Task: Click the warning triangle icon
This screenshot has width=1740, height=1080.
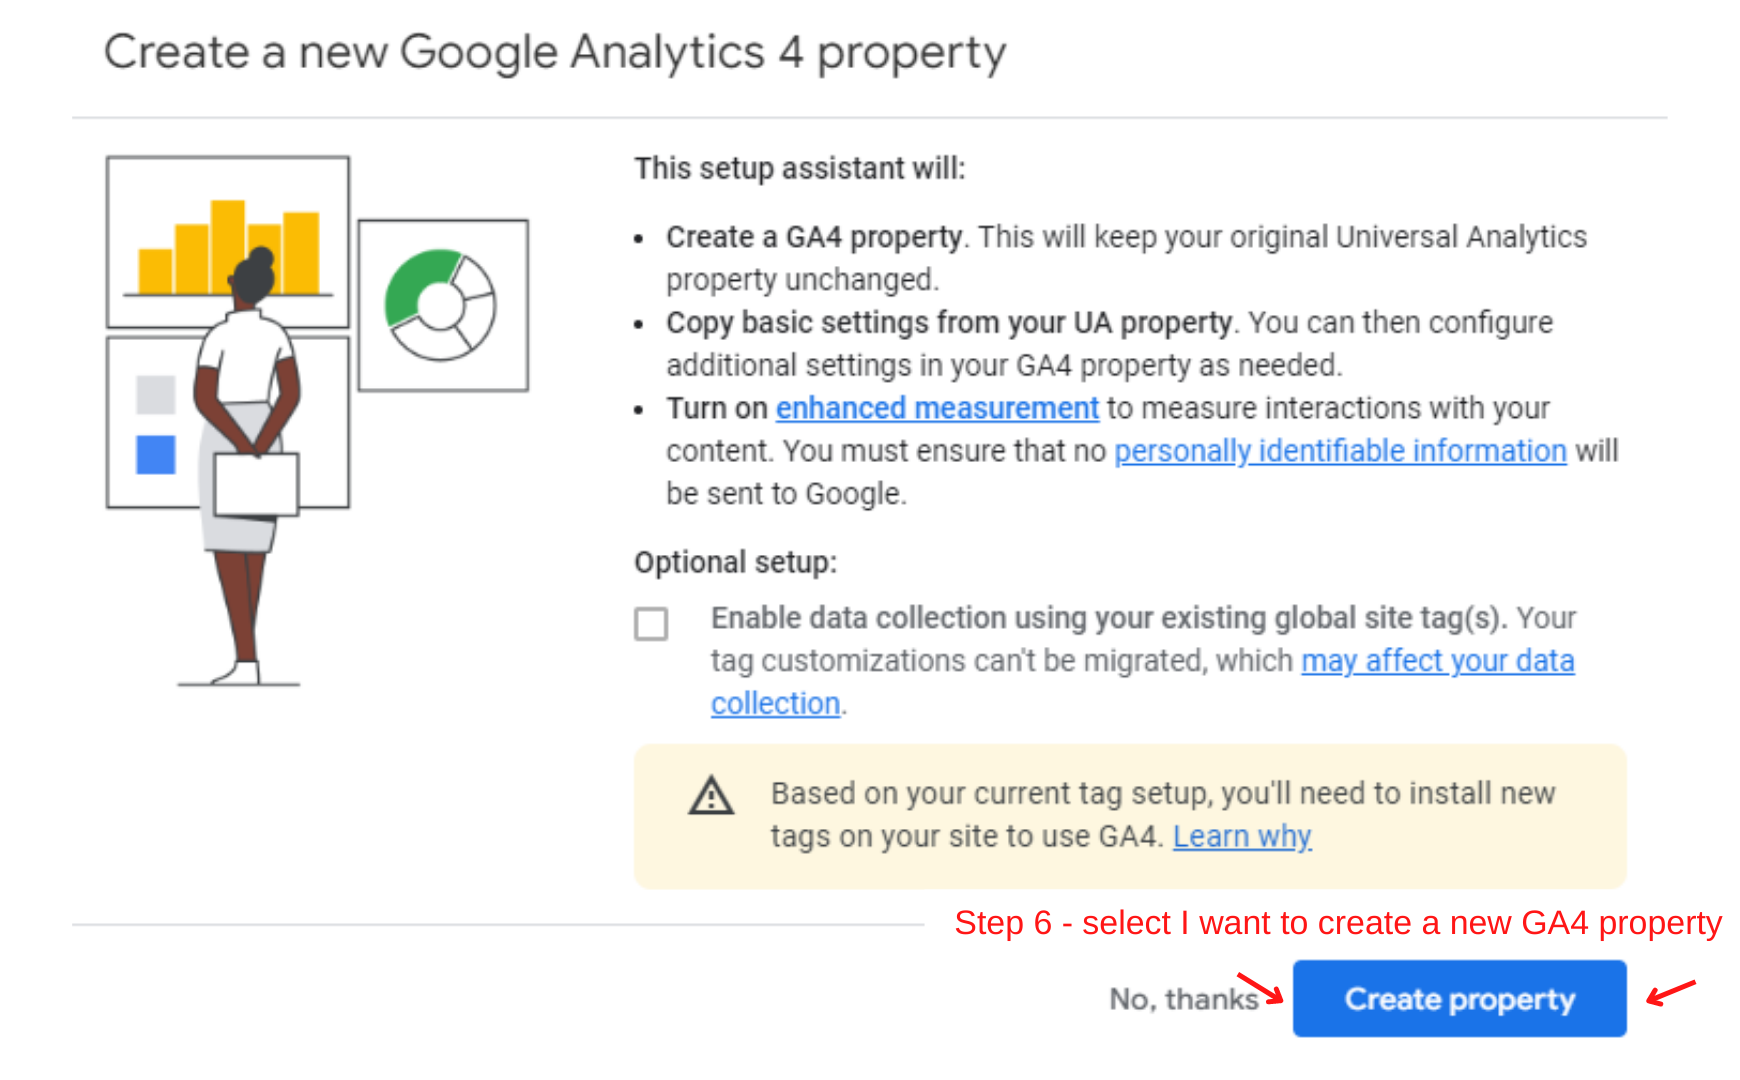Action: point(711,797)
